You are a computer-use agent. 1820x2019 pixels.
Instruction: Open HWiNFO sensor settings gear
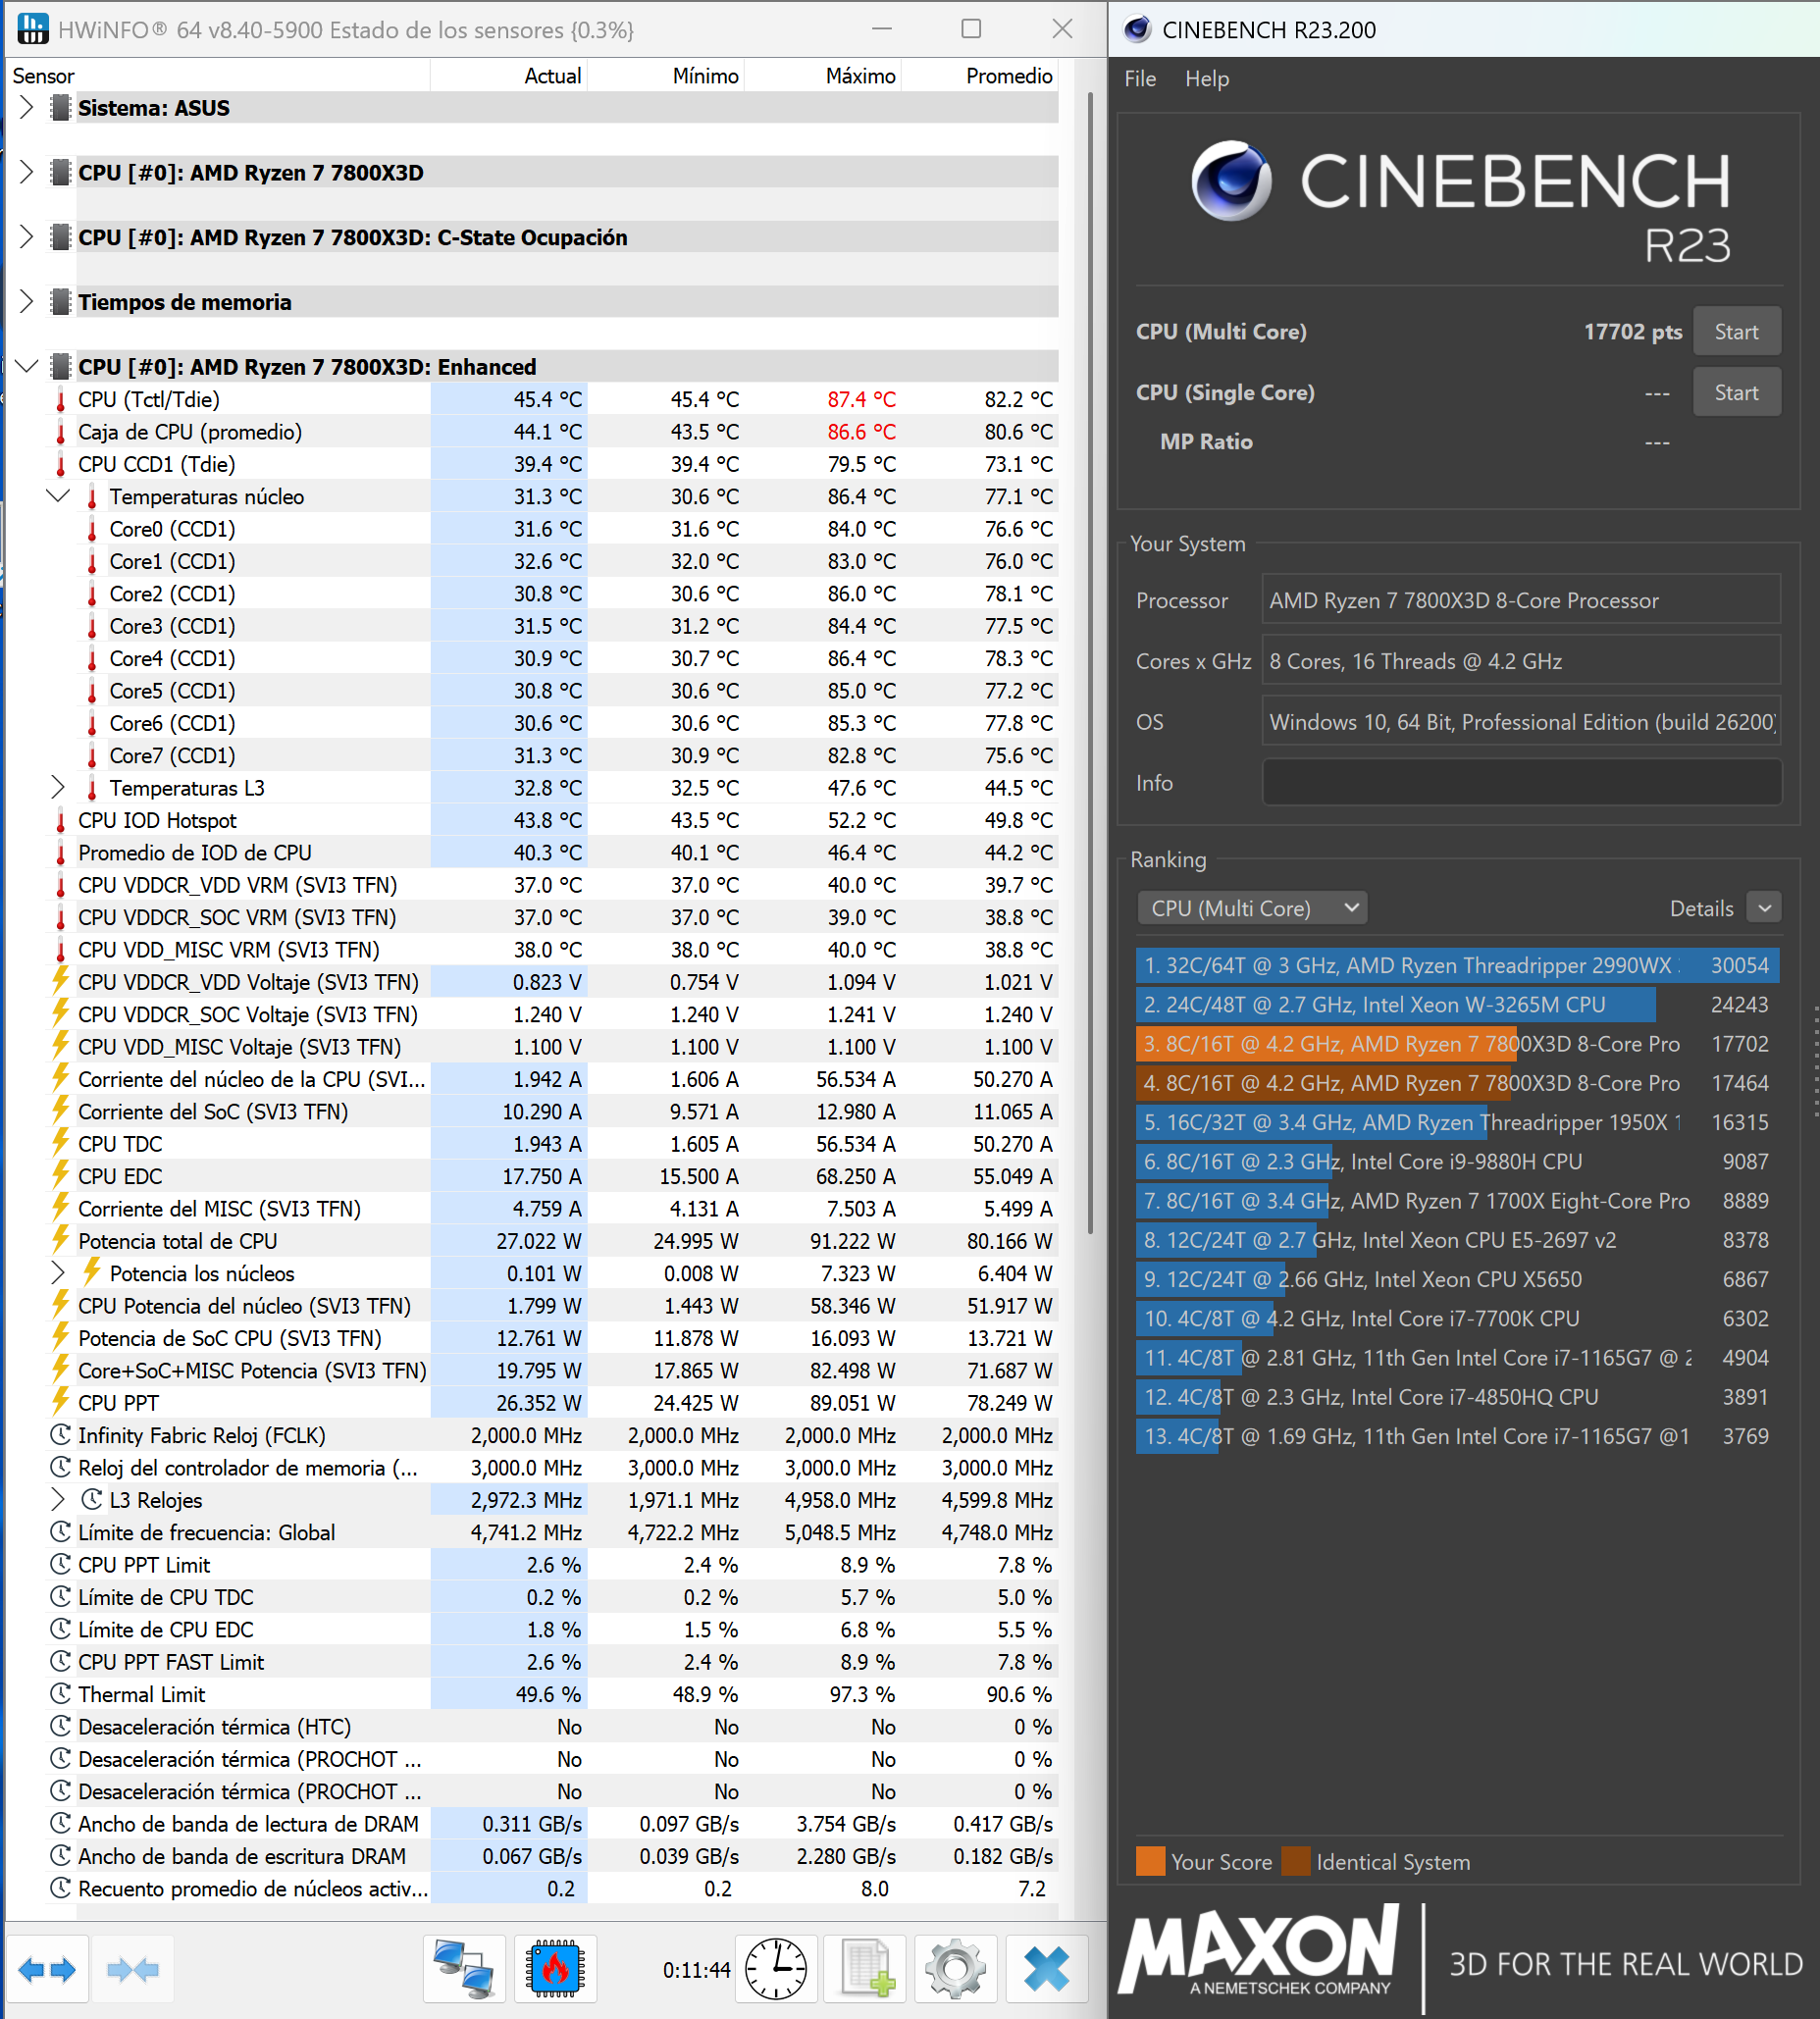956,1969
